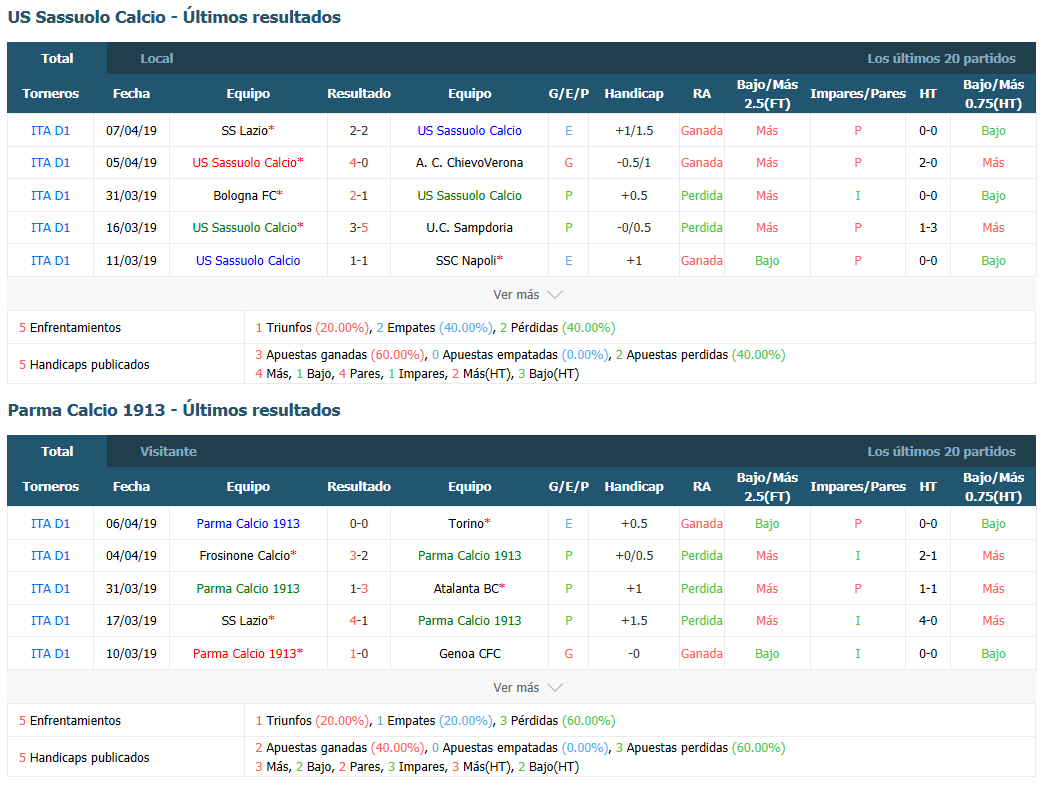Click US Sassuolo Calcio in the 07/04/19 row
Viewport: 1041px width, 786px height.
point(469,131)
